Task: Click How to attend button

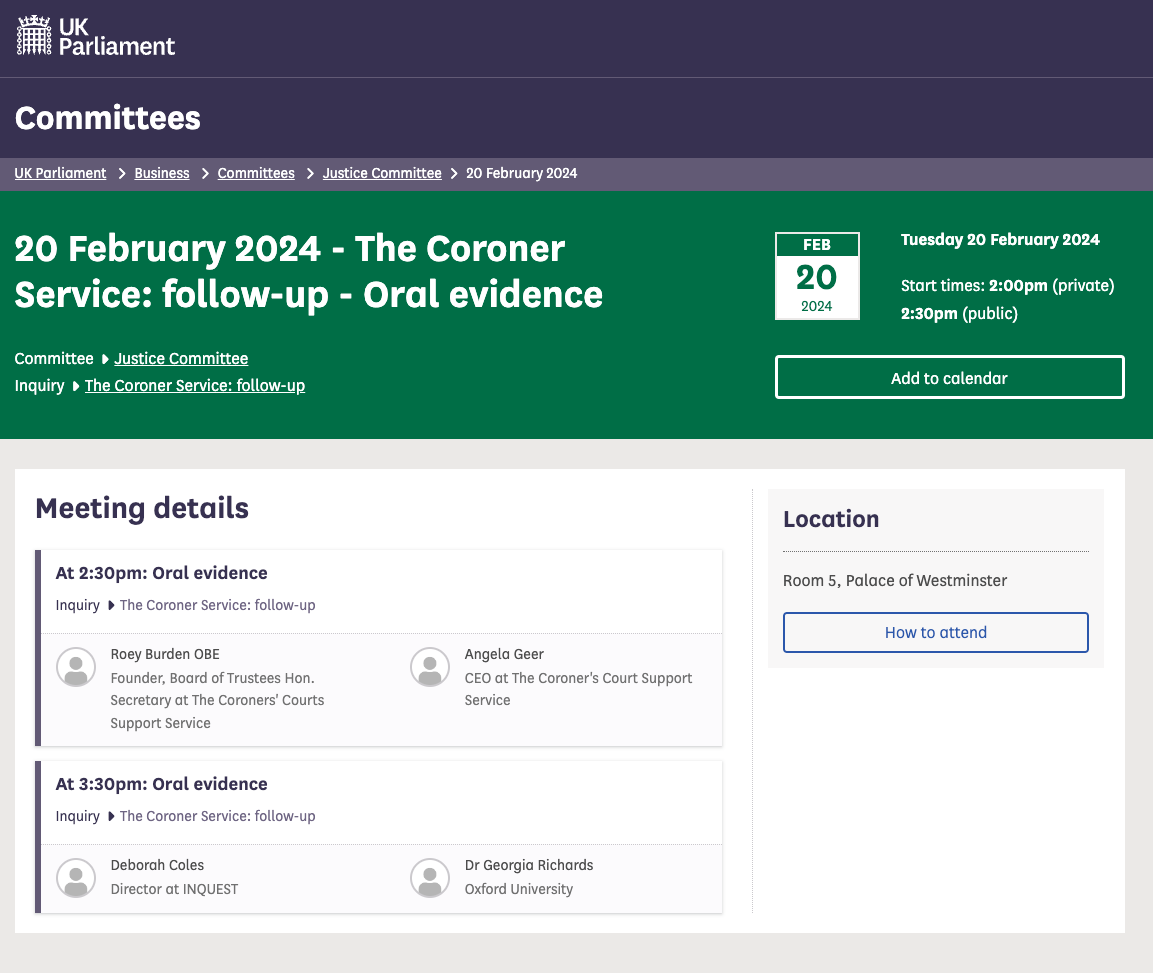Action: pyautogui.click(x=935, y=632)
